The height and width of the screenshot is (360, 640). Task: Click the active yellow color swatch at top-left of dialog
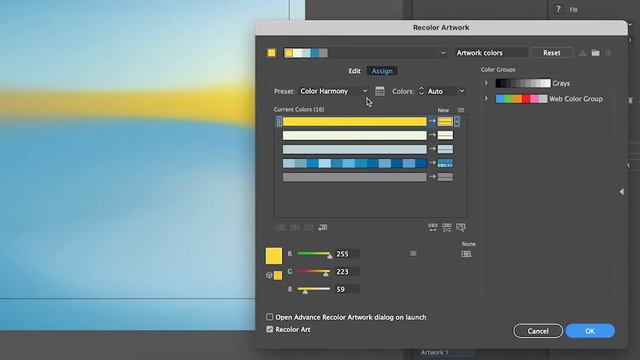(x=271, y=53)
